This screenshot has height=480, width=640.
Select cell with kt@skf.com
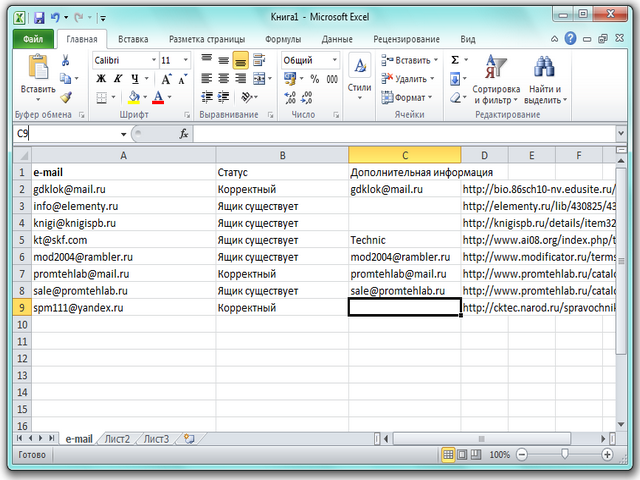[x=124, y=240]
